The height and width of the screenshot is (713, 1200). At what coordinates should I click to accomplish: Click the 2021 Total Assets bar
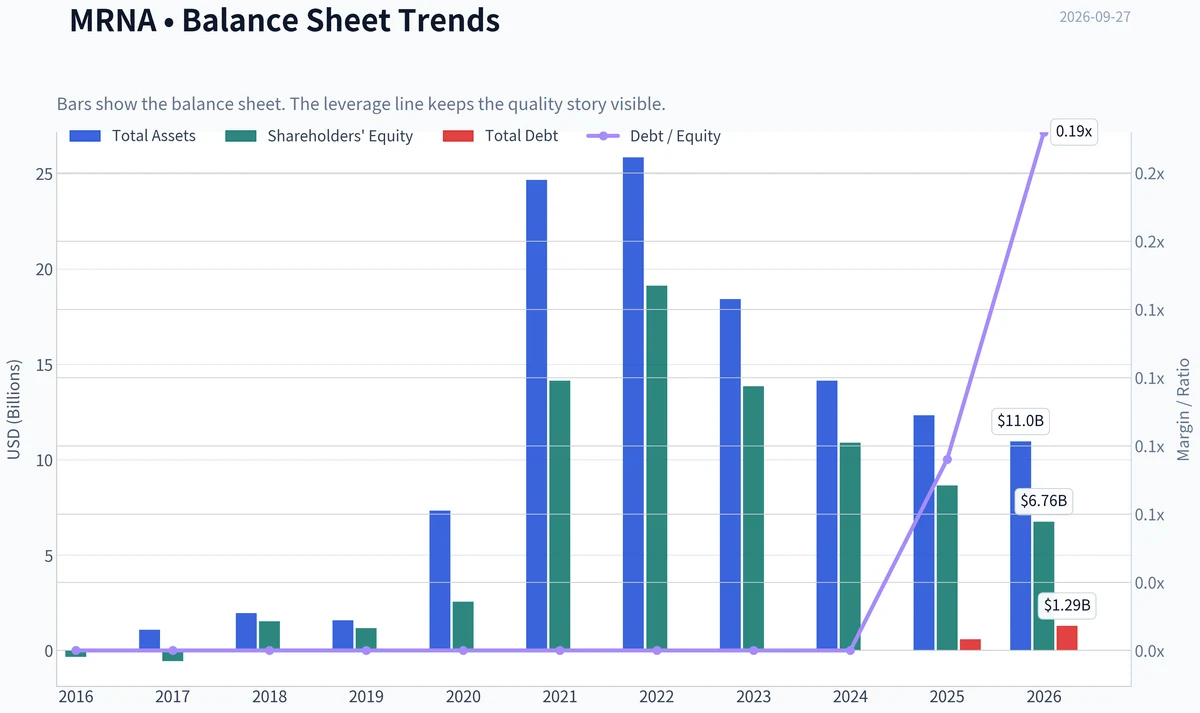pos(537,415)
